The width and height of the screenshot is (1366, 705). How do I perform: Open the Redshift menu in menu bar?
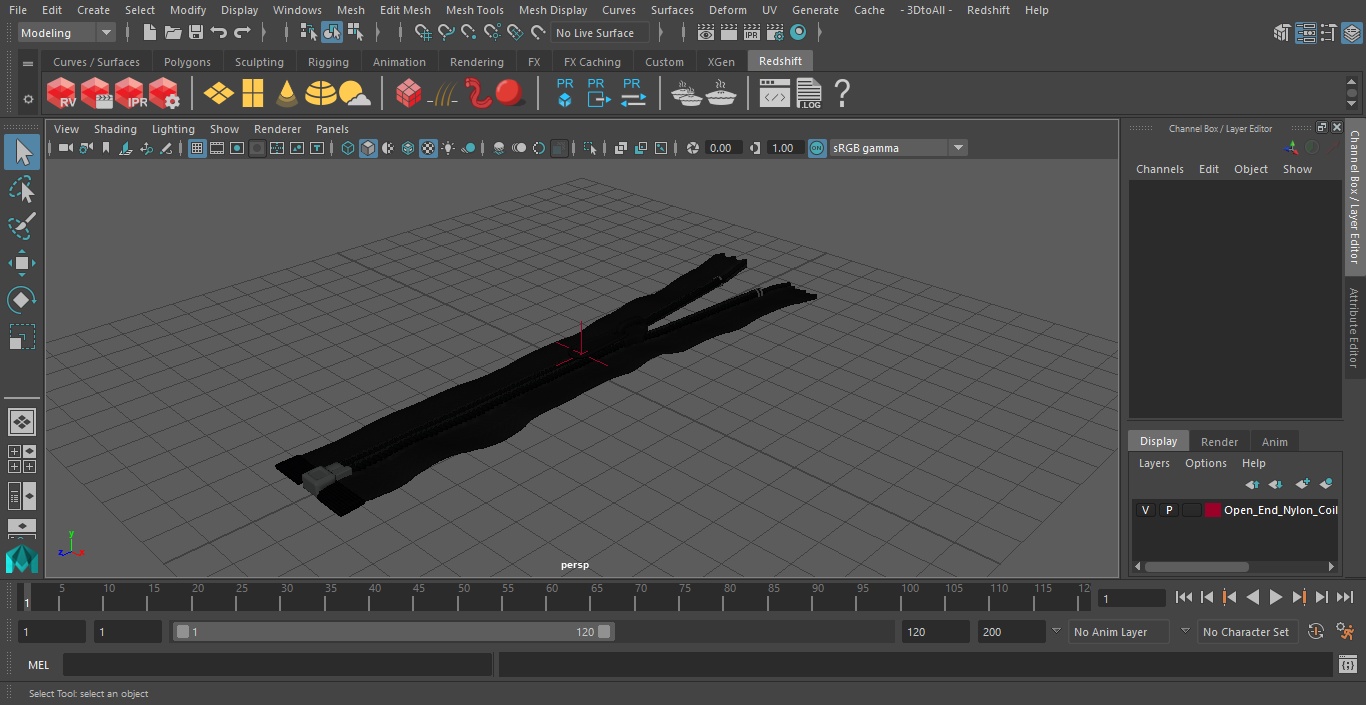click(x=988, y=10)
